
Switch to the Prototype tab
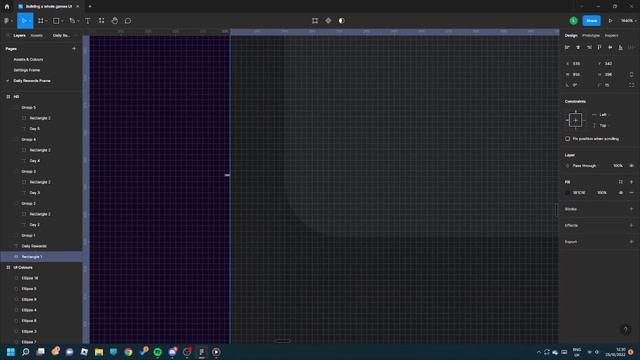pyautogui.click(x=591, y=36)
